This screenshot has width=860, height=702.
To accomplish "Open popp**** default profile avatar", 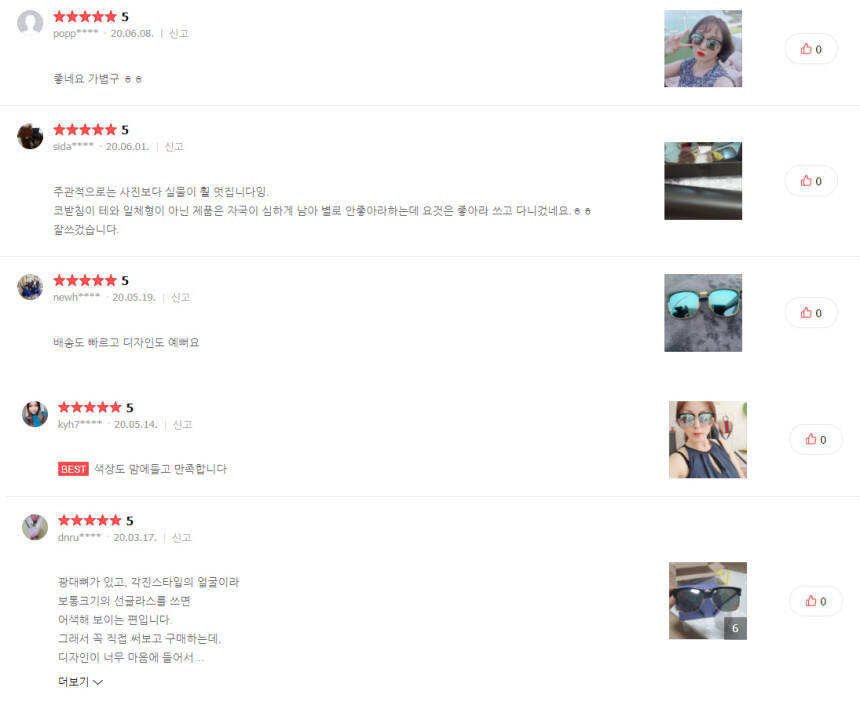I will [30, 23].
